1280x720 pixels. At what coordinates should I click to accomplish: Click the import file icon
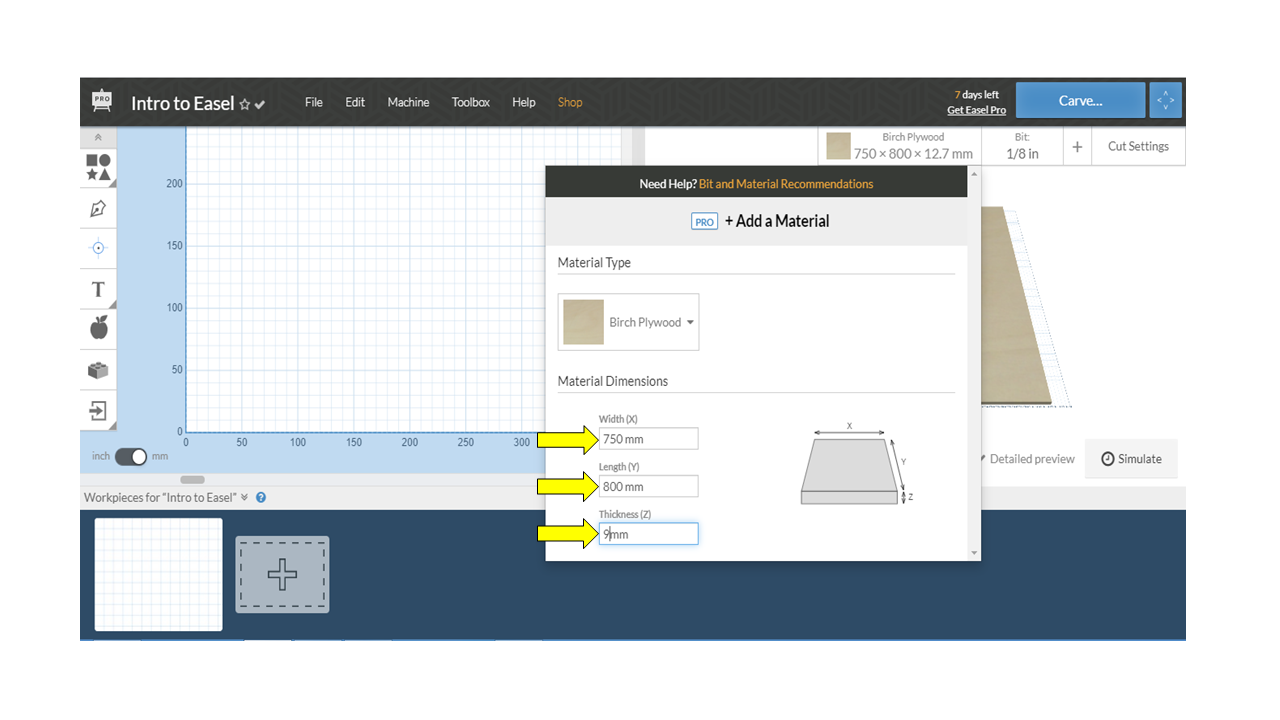tap(98, 411)
